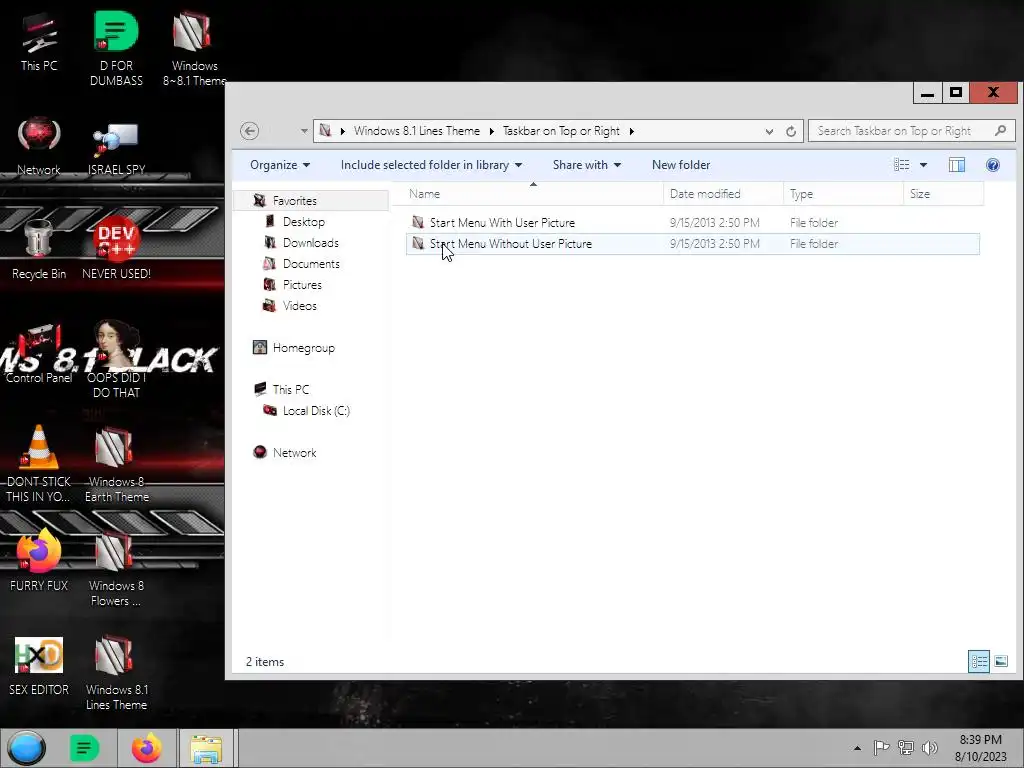
Task: Open NEVER USED! Dev C++ icon
Action: point(116,248)
